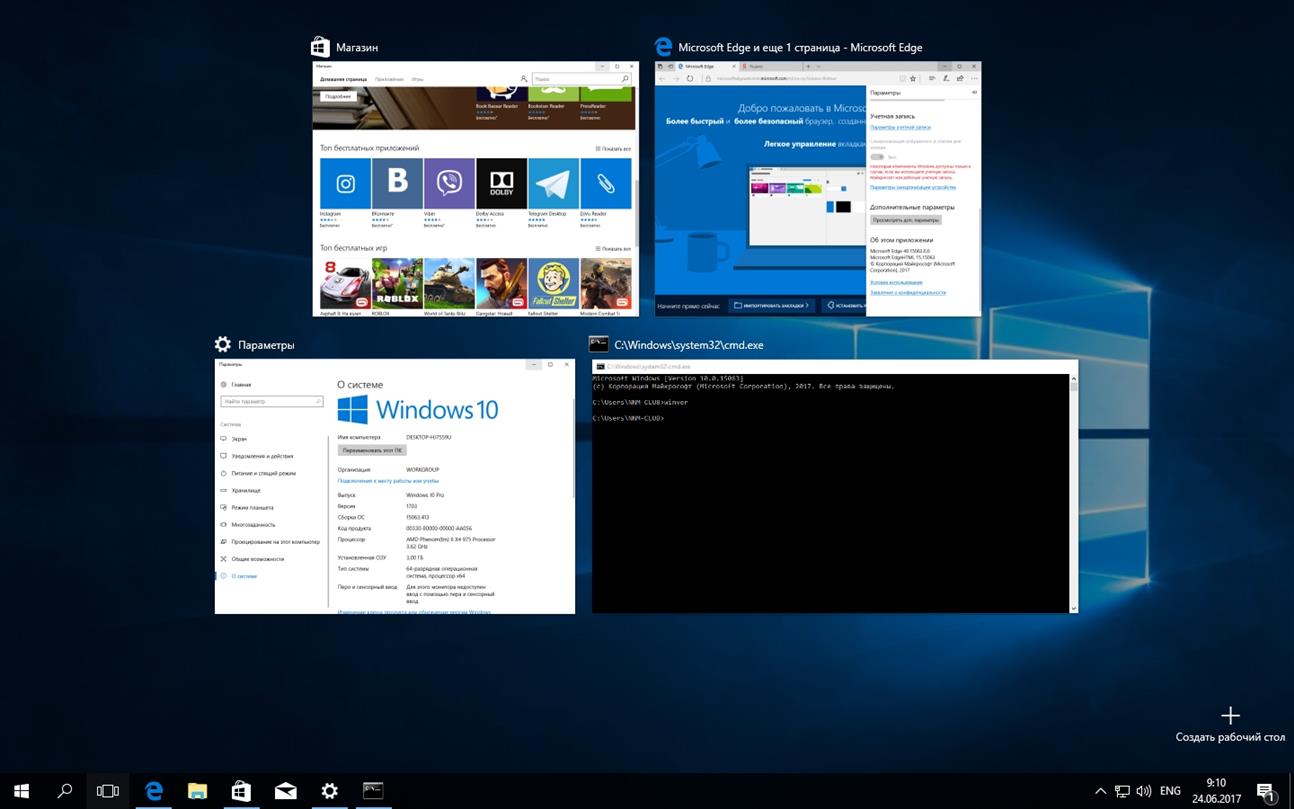
Task: Open the Подключение к месту работы или учебы link
Action: pyautogui.click(x=388, y=481)
